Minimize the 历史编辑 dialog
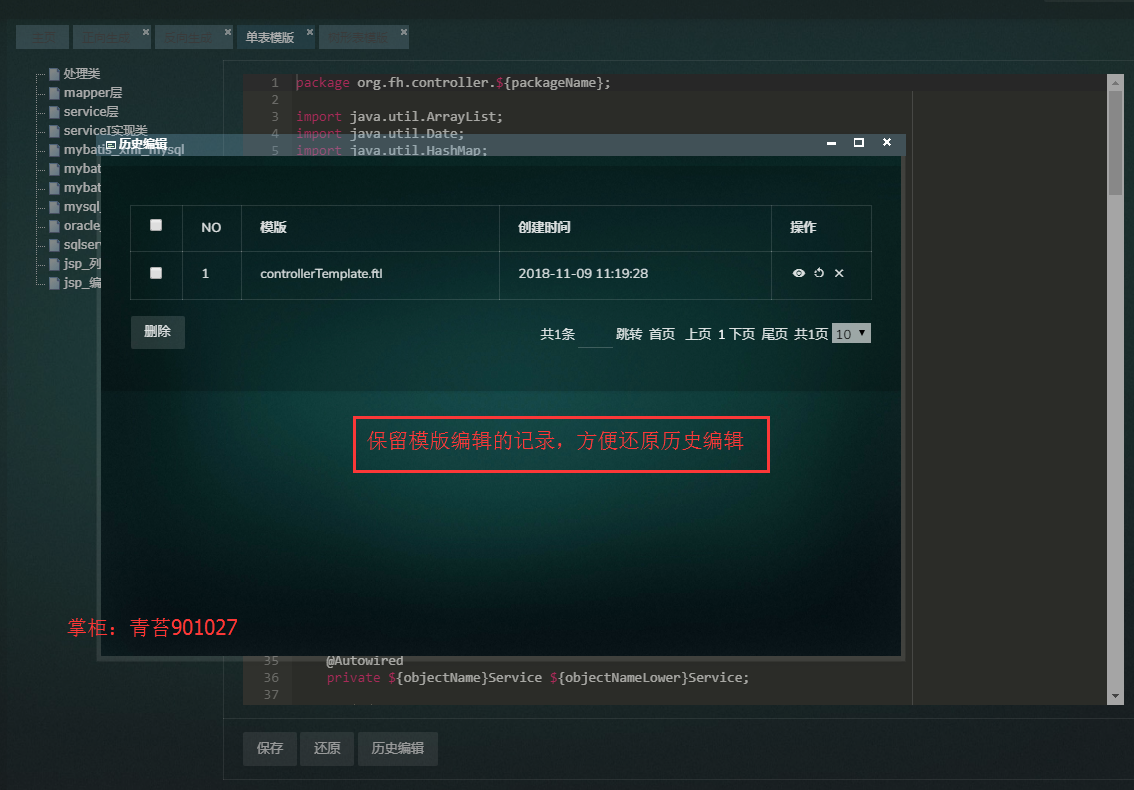This screenshot has height=790, width=1134. click(x=832, y=143)
